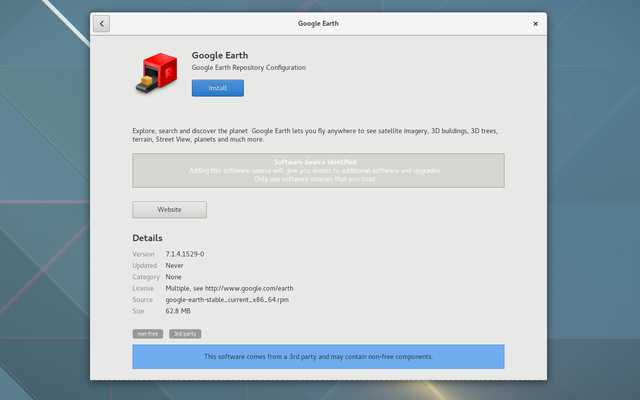This screenshot has width=640, height=400.
Task: Click the 'Category' label
Action: (146, 277)
